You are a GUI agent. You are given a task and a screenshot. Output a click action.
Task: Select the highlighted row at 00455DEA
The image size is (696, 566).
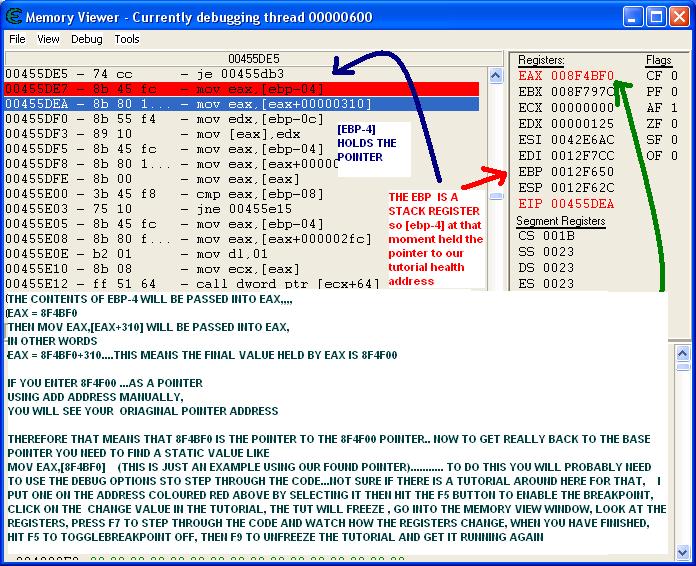pos(242,104)
